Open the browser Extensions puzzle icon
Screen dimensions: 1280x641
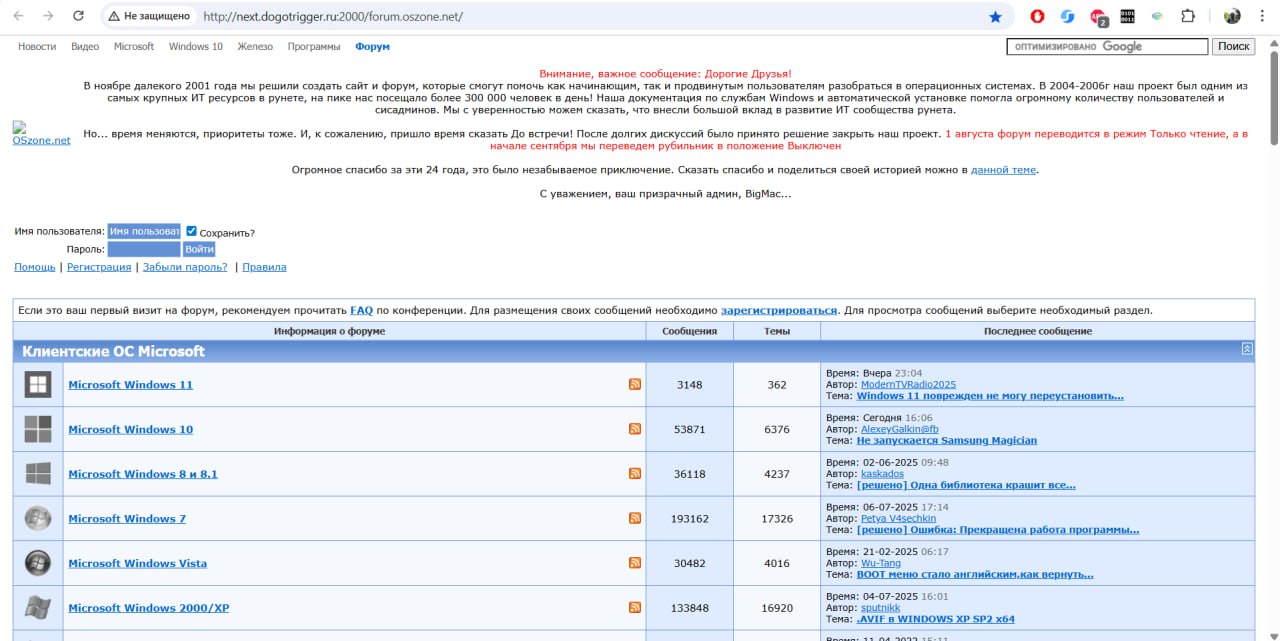pos(1188,16)
